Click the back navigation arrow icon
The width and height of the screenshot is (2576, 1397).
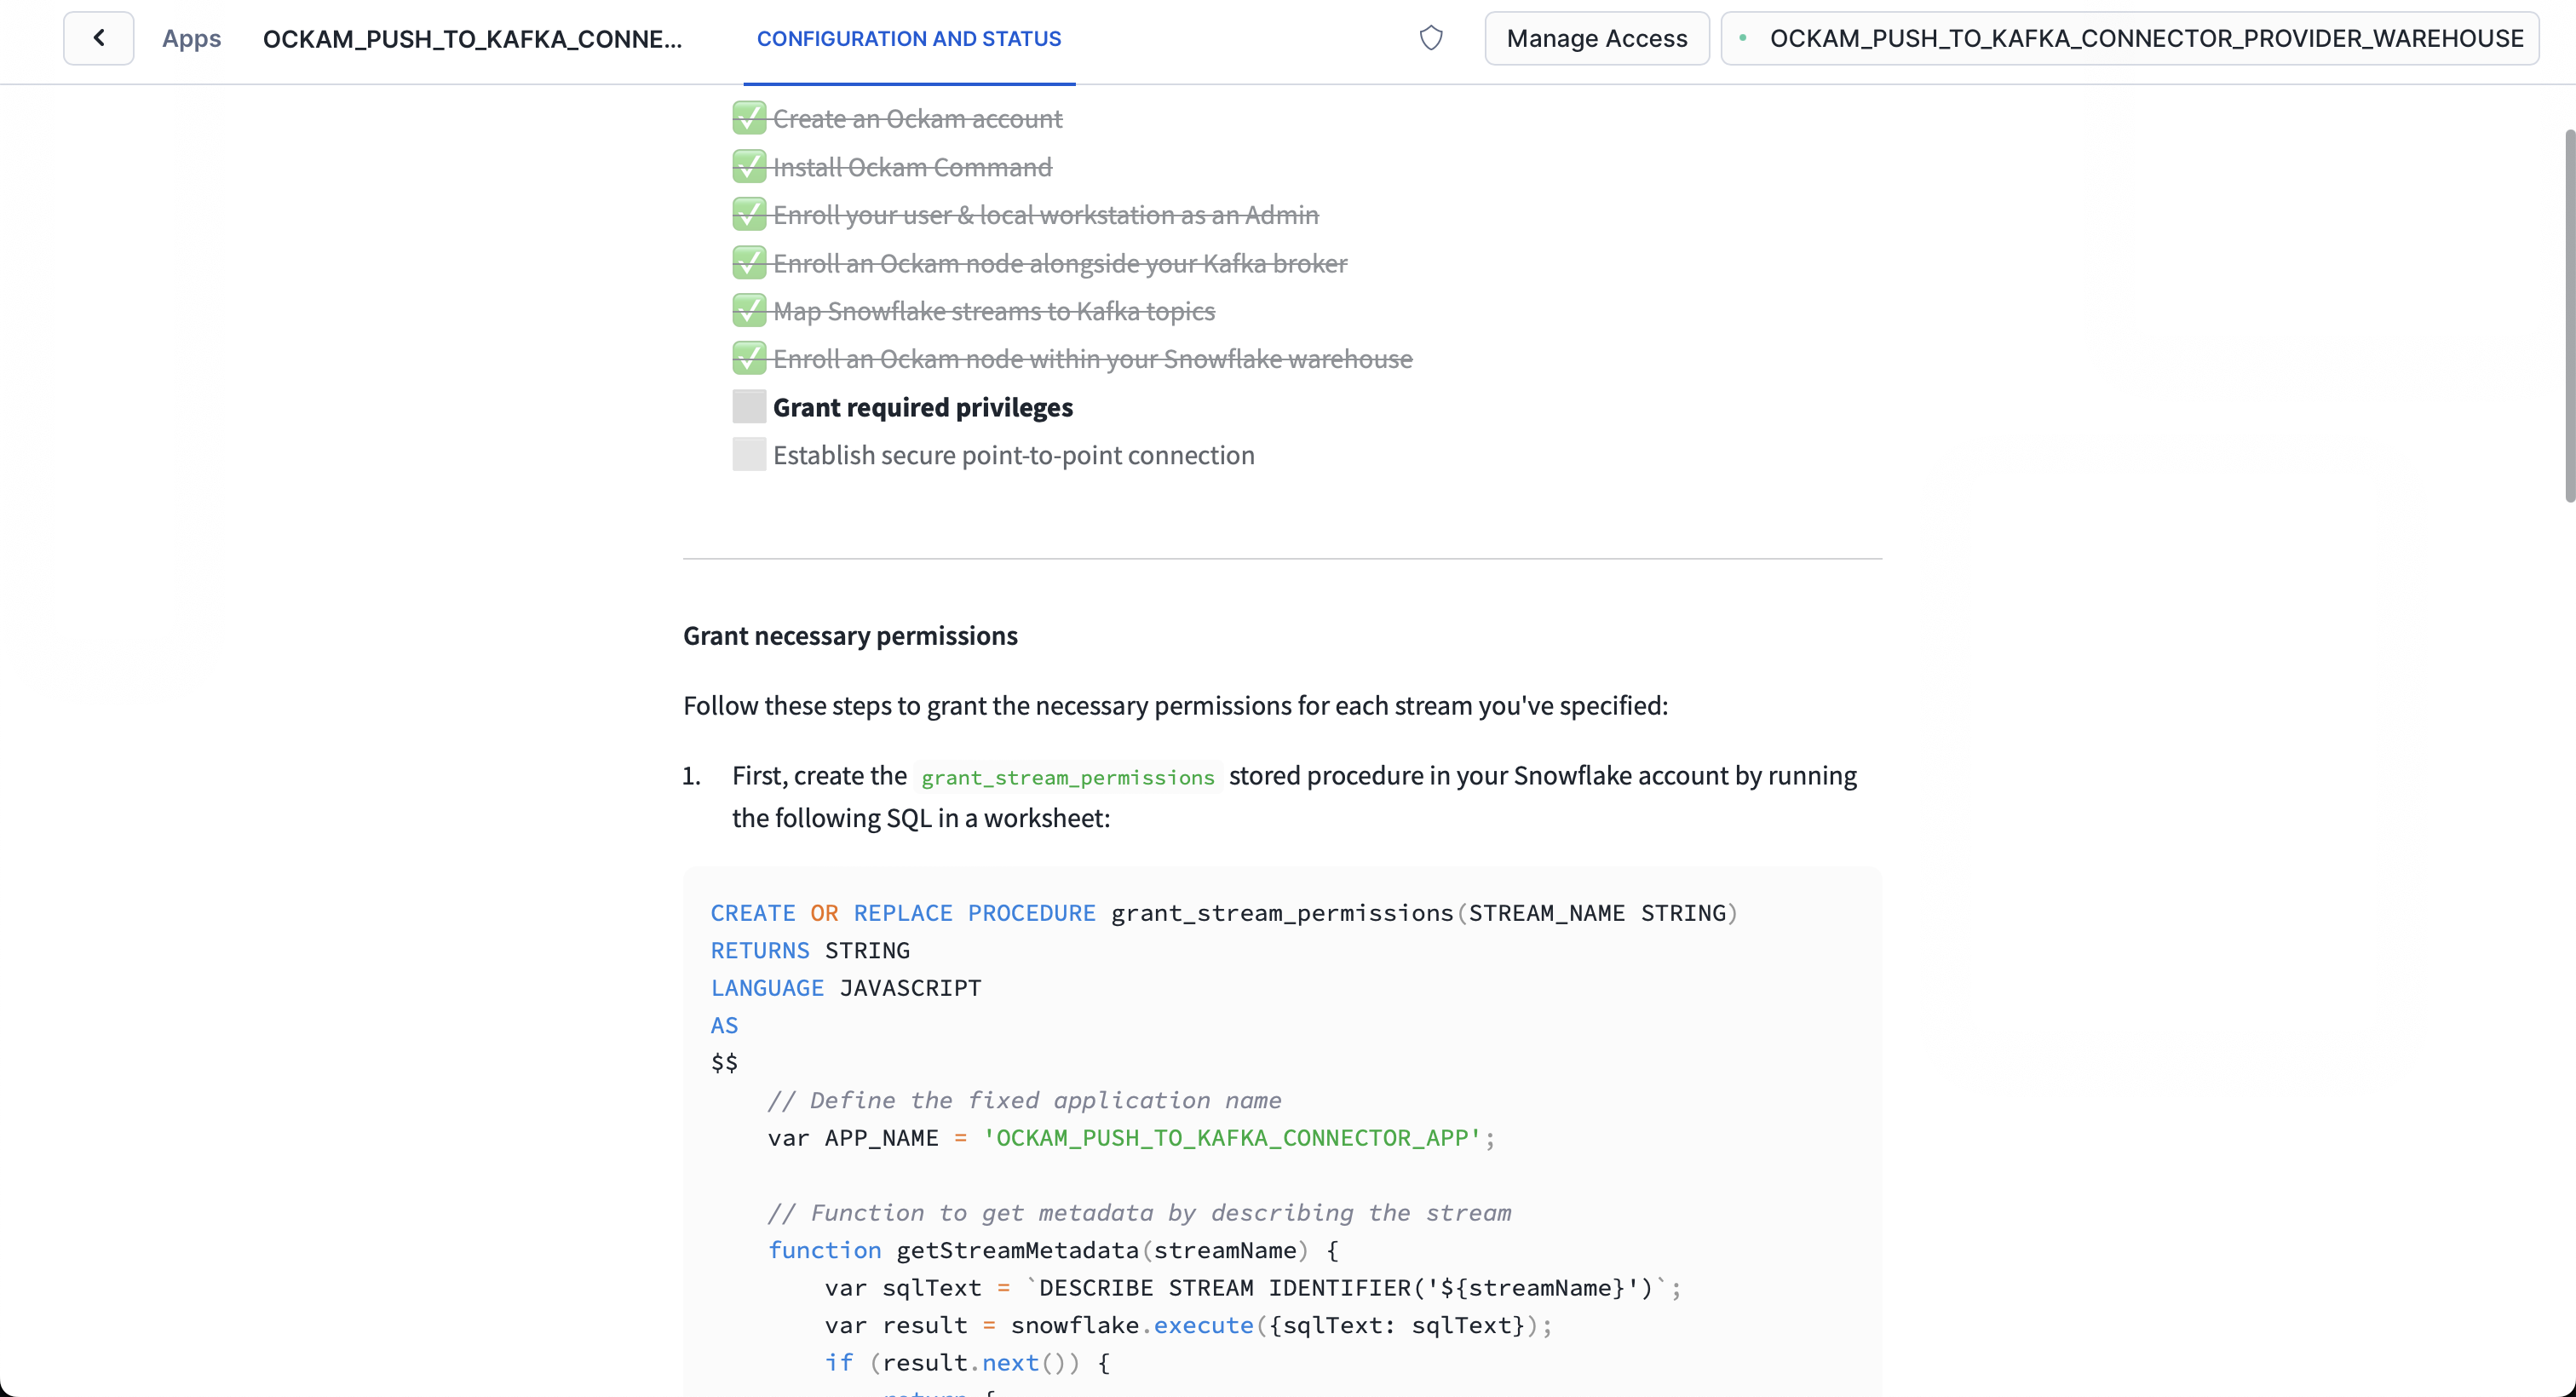point(98,37)
